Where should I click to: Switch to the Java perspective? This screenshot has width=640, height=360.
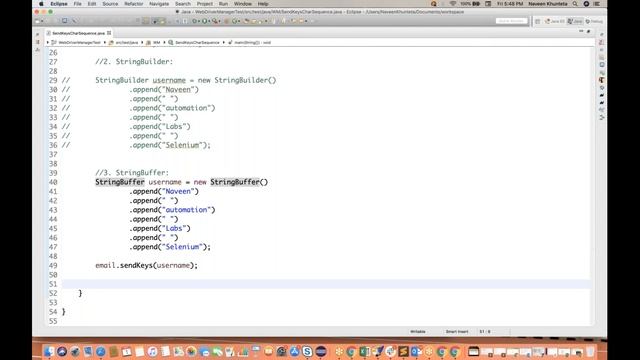point(575,21)
